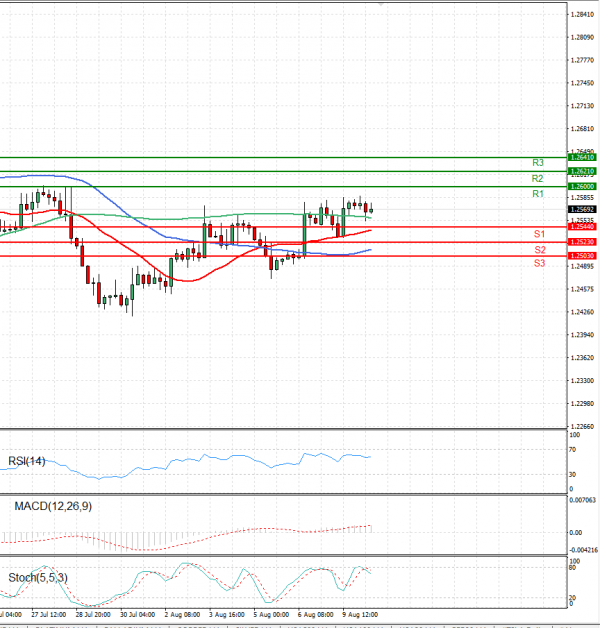
Task: Click the Stoch(5,5,3) indicator label
Action: [38, 578]
